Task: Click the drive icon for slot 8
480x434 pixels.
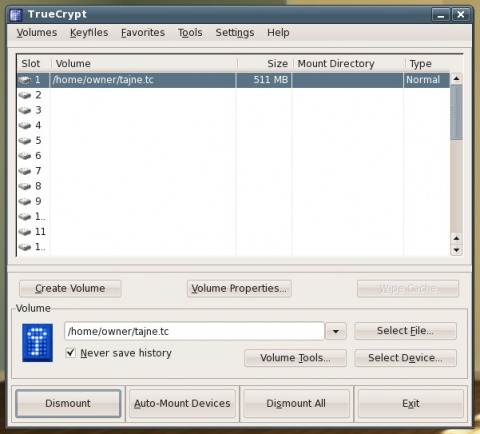Action: coord(25,186)
